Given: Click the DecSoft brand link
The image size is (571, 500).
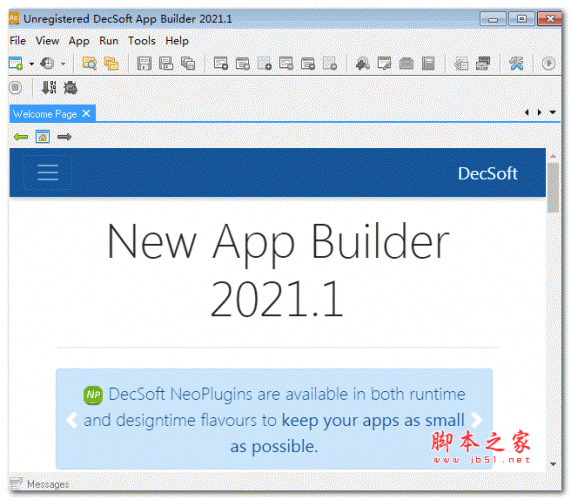Looking at the screenshot, I should pyautogui.click(x=488, y=173).
